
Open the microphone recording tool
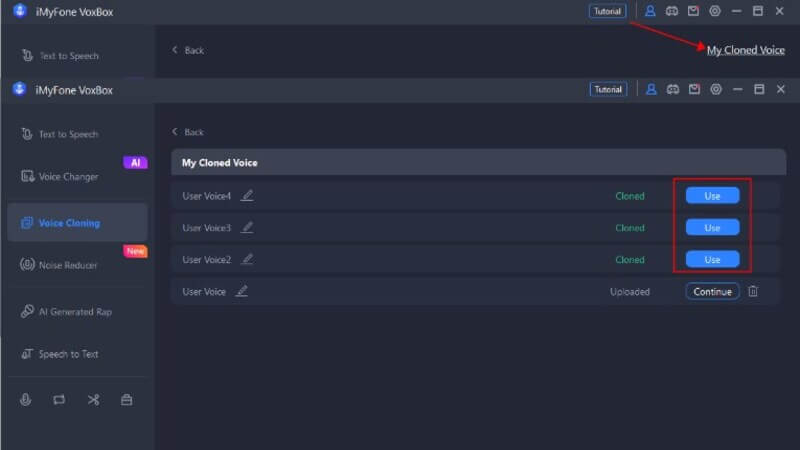26,399
